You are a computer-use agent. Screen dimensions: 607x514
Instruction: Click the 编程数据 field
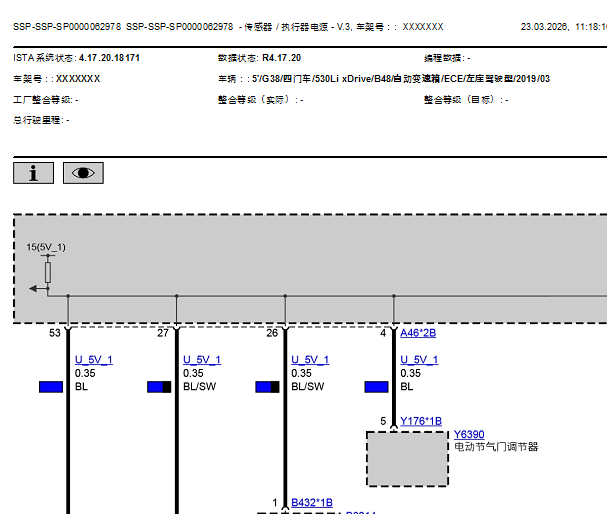pyautogui.click(x=447, y=58)
